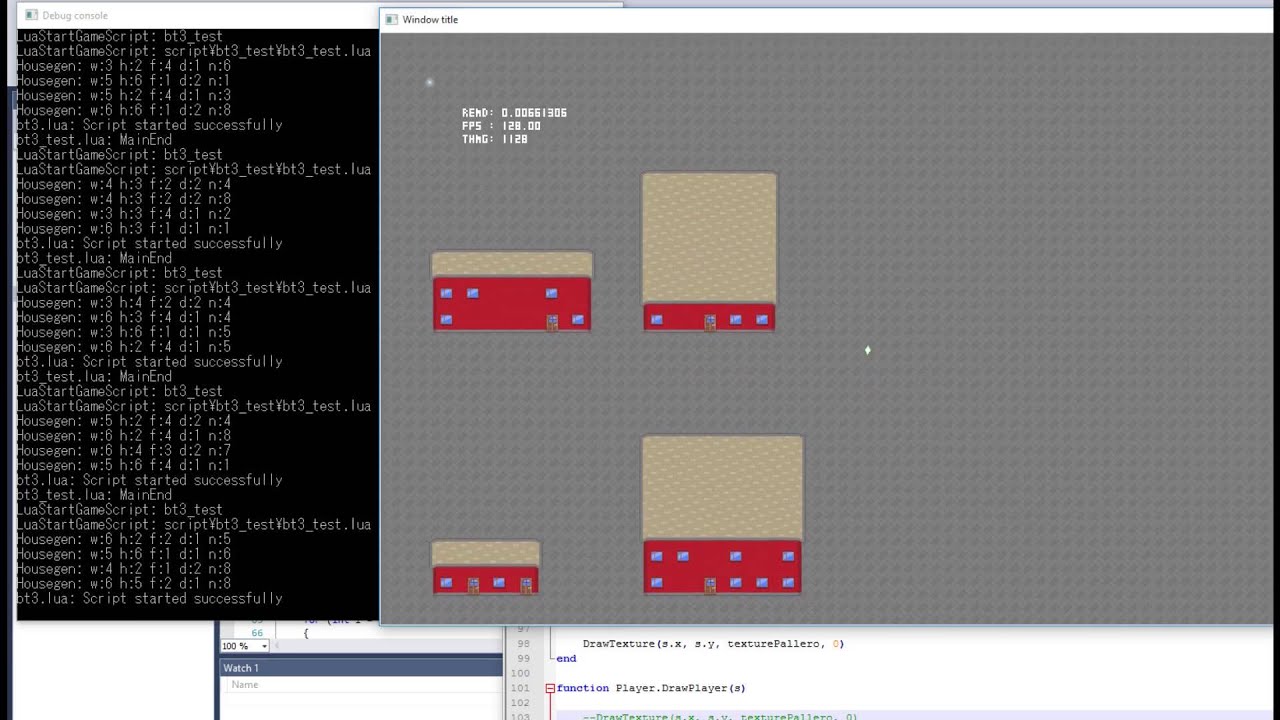Click the Name column header in Watch
1280x720 pixels.
(244, 685)
